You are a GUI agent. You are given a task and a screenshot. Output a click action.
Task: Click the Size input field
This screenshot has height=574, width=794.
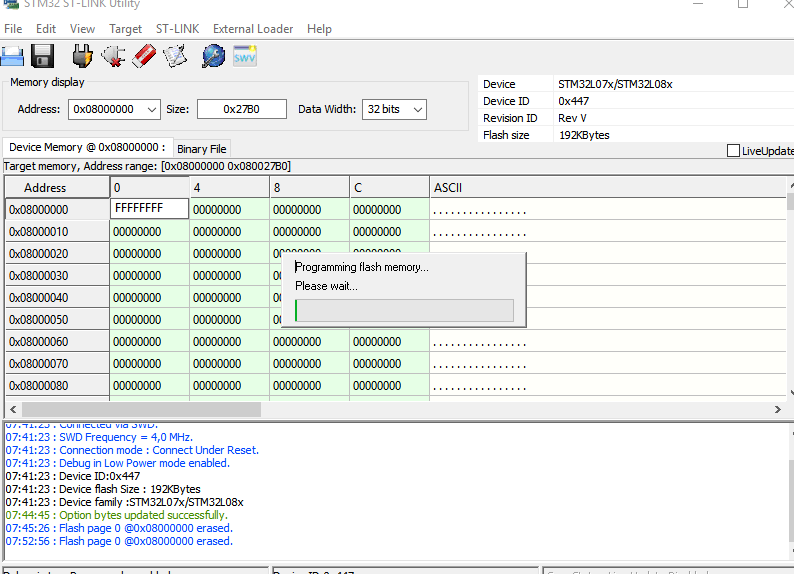point(241,109)
